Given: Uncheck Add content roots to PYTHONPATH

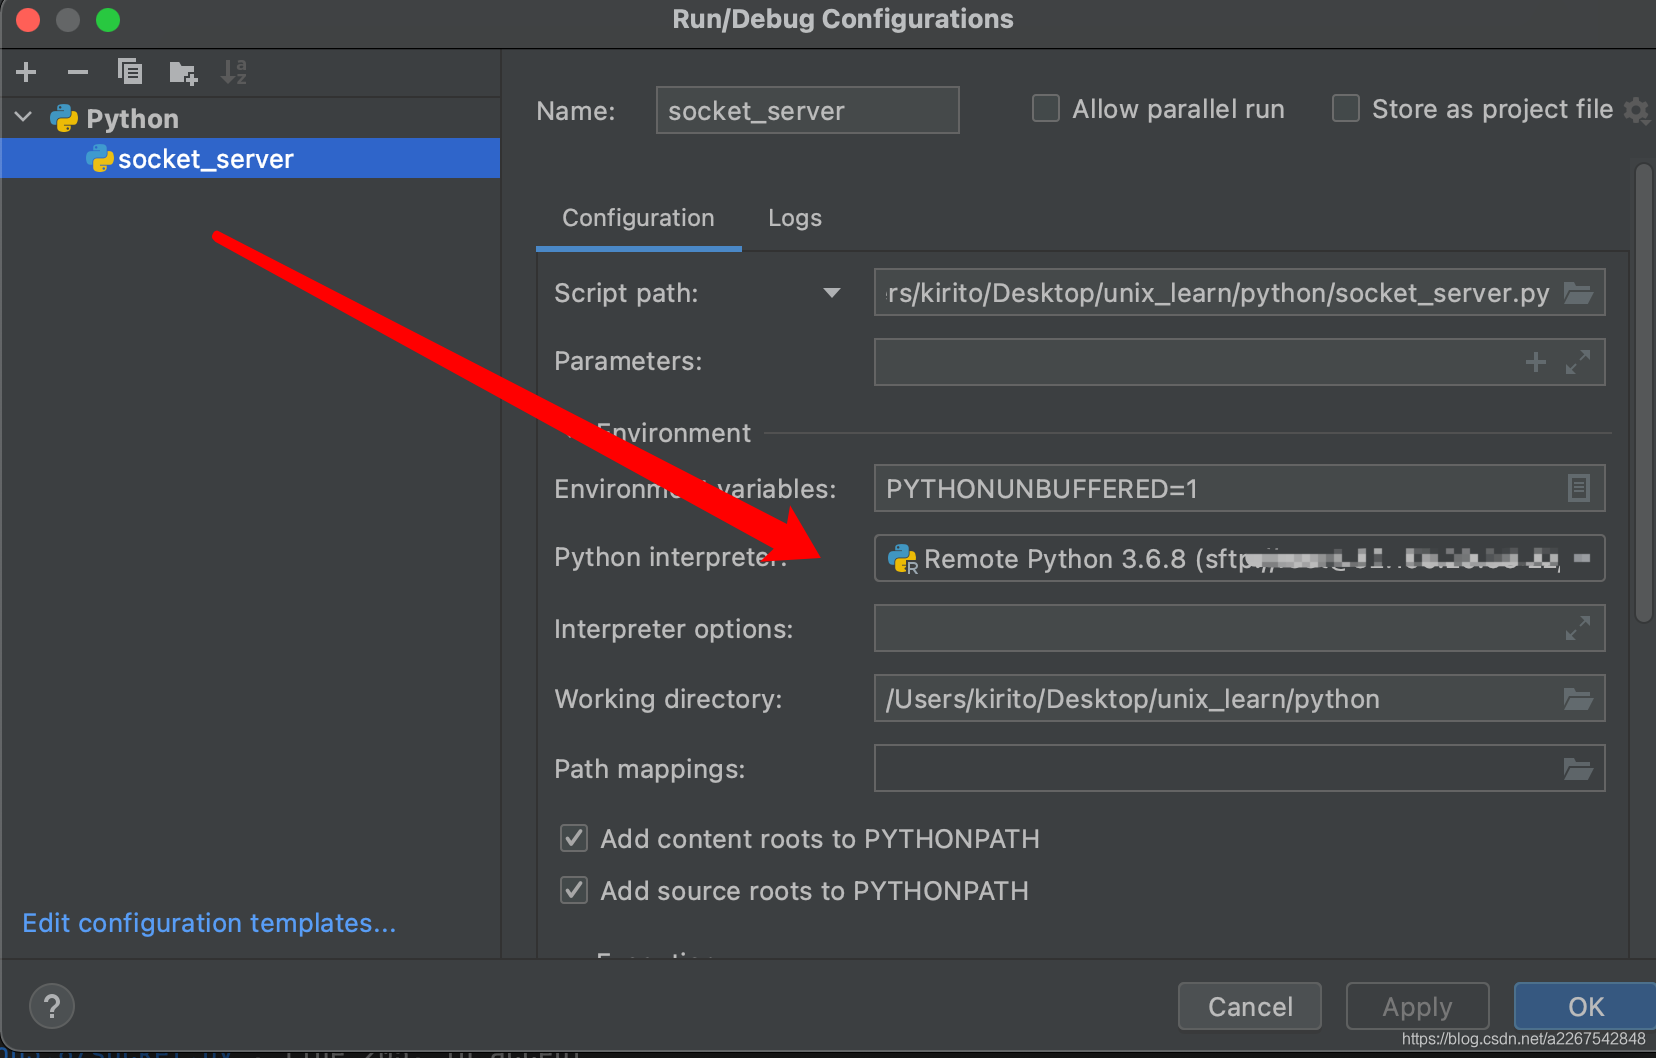Looking at the screenshot, I should (574, 838).
